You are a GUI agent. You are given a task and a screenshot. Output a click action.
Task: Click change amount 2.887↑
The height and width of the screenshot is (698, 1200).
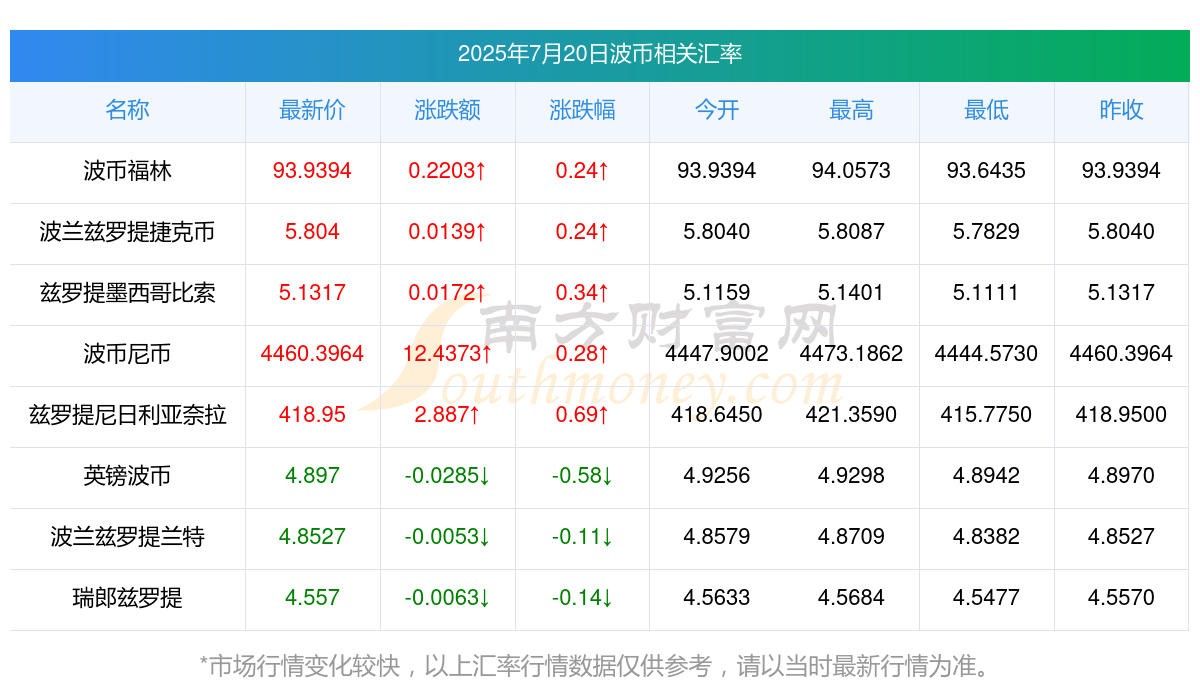(x=447, y=415)
